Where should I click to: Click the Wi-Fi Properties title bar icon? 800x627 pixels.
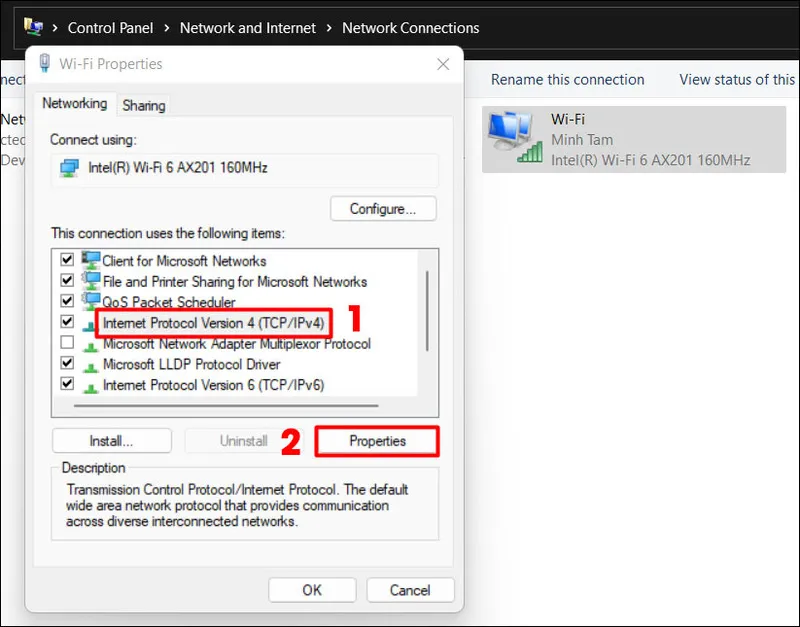point(44,64)
